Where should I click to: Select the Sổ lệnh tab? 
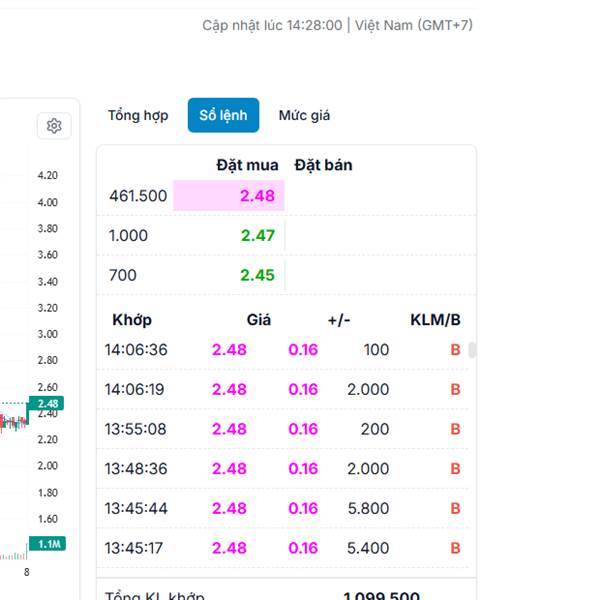point(223,115)
